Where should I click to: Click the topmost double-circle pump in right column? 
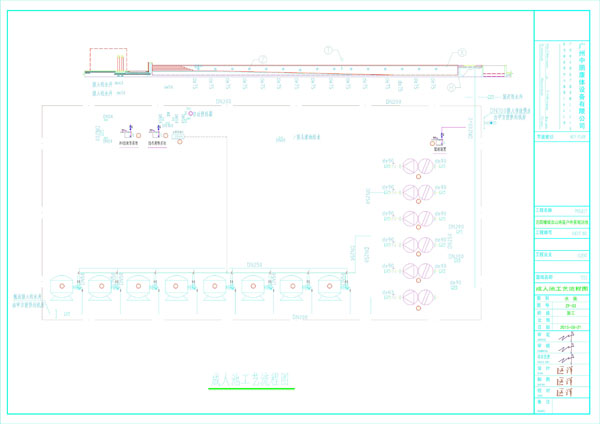click(417, 166)
